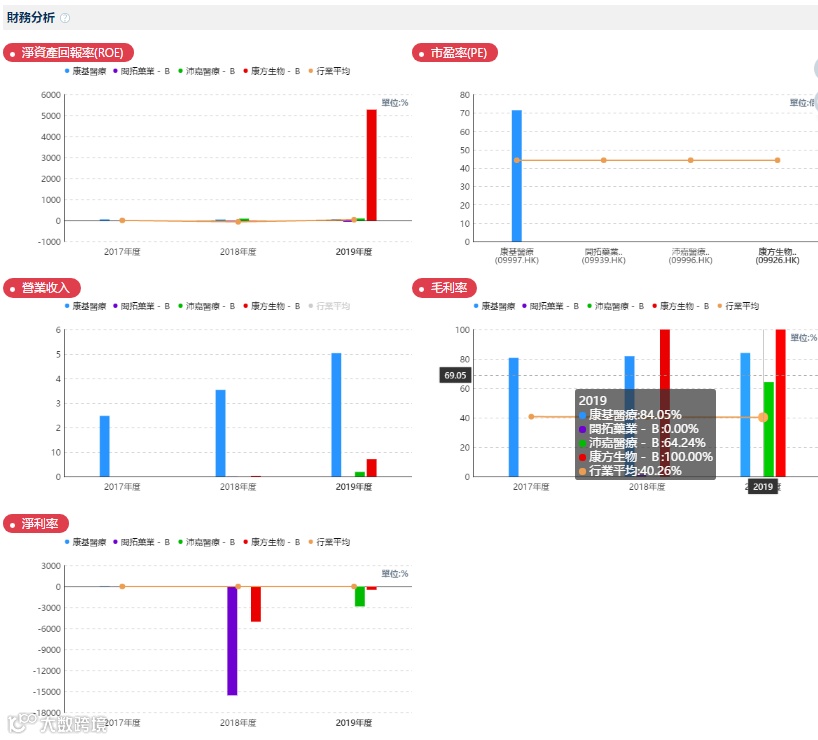This screenshot has width=818, height=740.
Task: Toggle 沛嘉醫療 - B legend in 營業收入 chart
Action: (x=207, y=306)
